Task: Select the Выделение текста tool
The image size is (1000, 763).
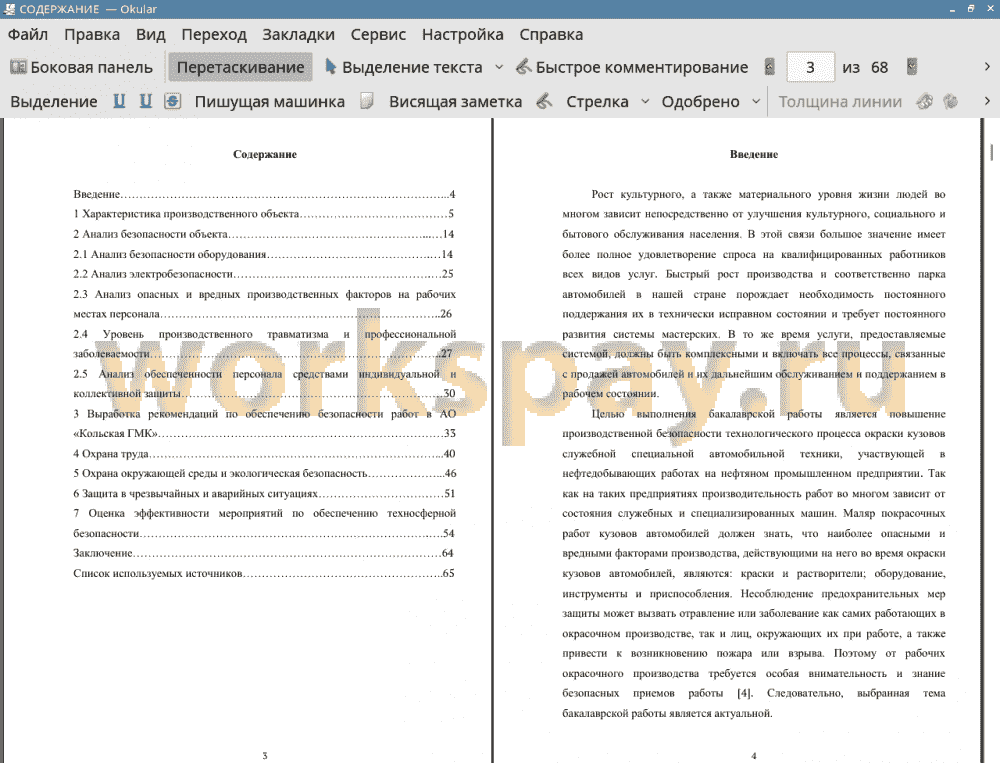Action: pyautogui.click(x=404, y=67)
